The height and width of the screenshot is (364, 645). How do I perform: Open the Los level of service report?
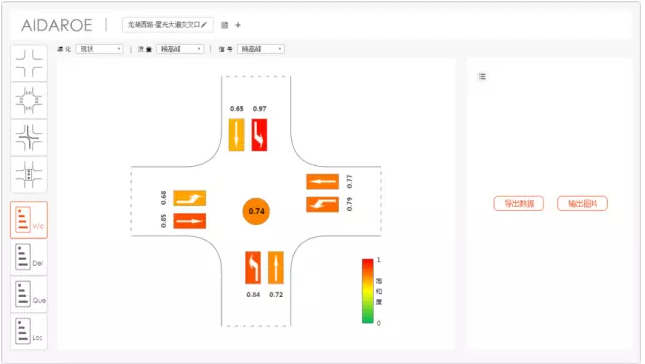pyautogui.click(x=29, y=332)
